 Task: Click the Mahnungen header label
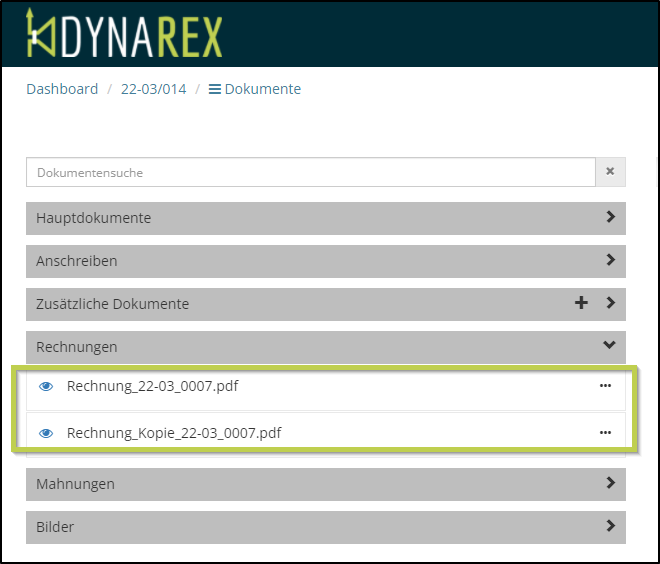(x=75, y=484)
